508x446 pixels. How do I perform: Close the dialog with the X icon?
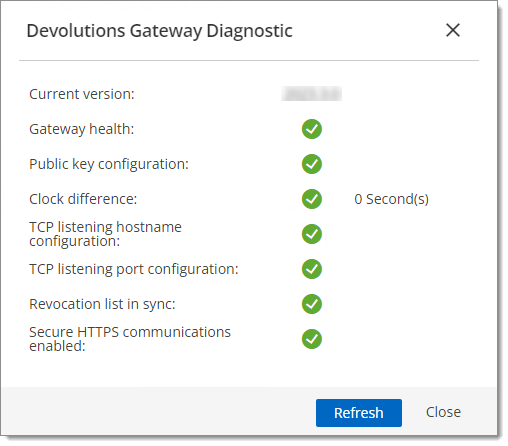tap(453, 30)
